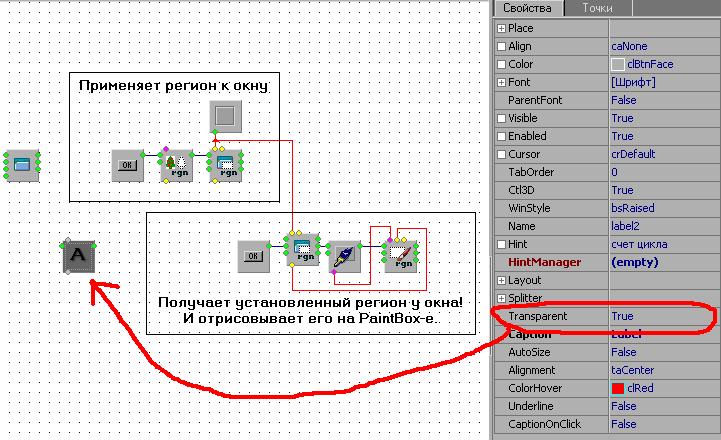Expand the Layout property group

[x=501, y=281]
